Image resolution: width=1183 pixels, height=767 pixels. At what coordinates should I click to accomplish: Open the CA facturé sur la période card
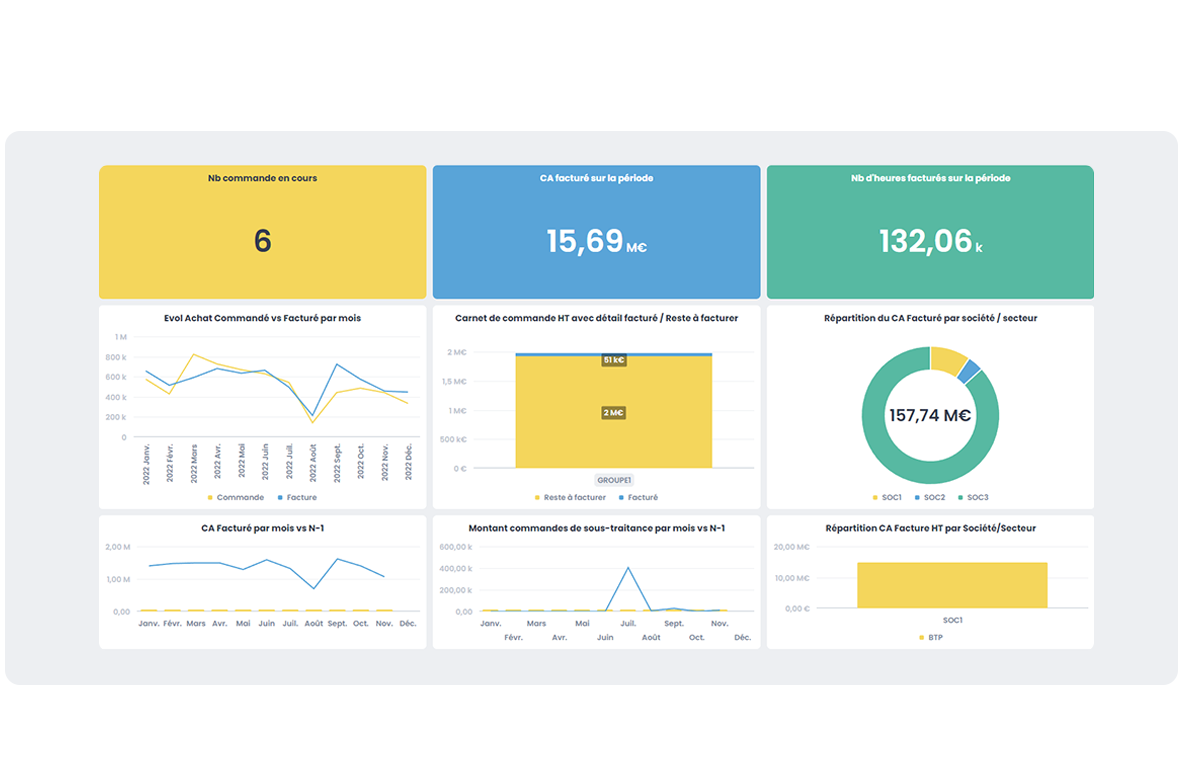pos(596,232)
